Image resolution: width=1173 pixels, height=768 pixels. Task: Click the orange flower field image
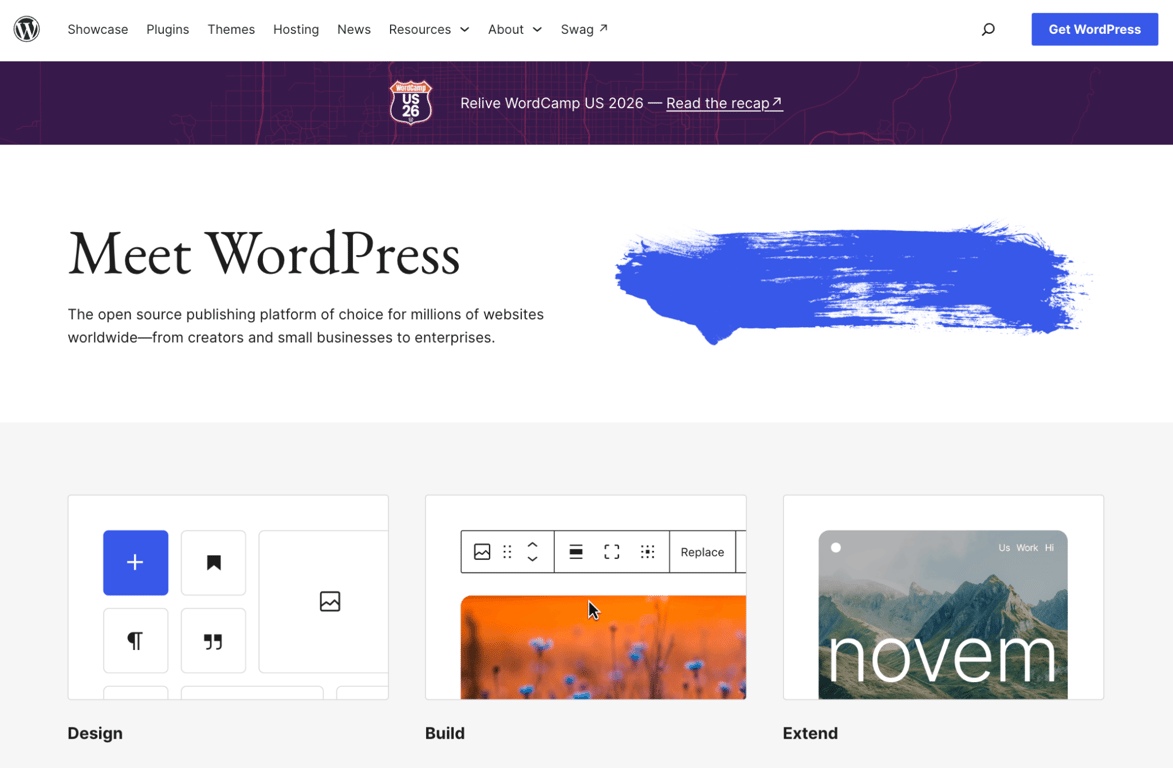click(x=603, y=648)
